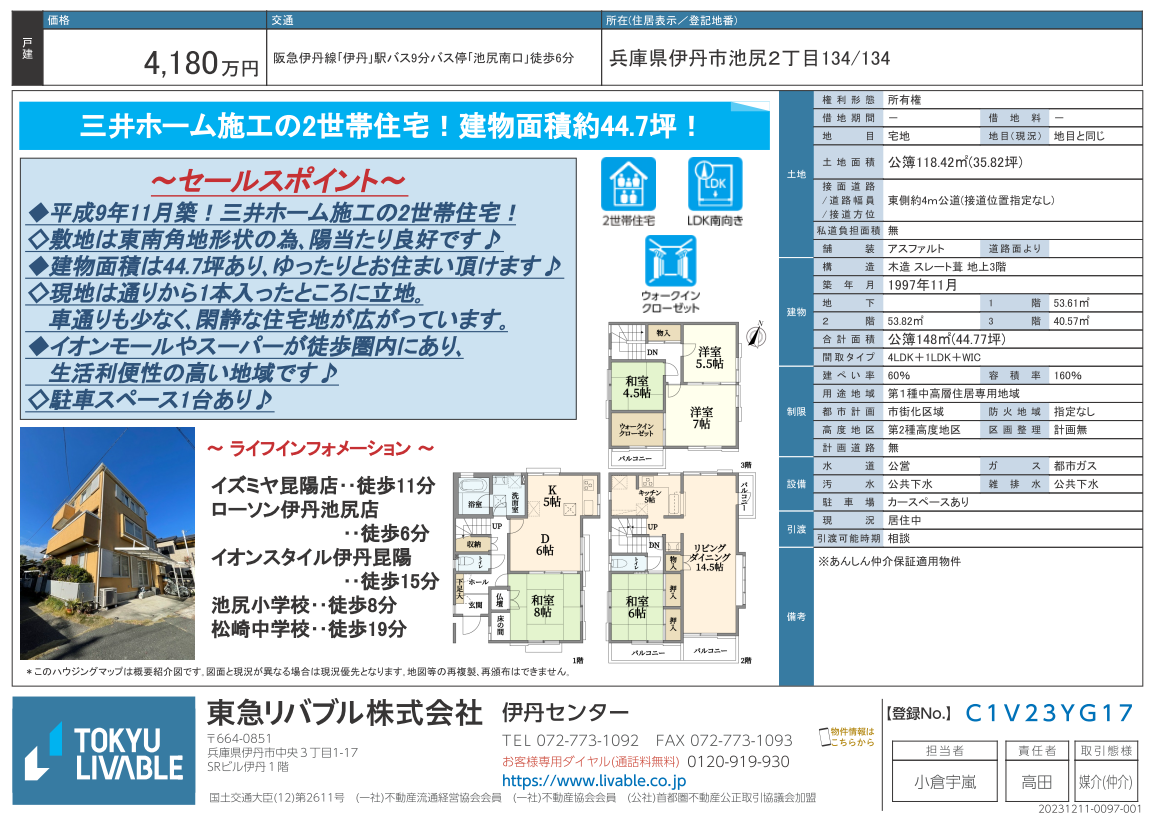Click the セールスポイント heading

pos(277,181)
